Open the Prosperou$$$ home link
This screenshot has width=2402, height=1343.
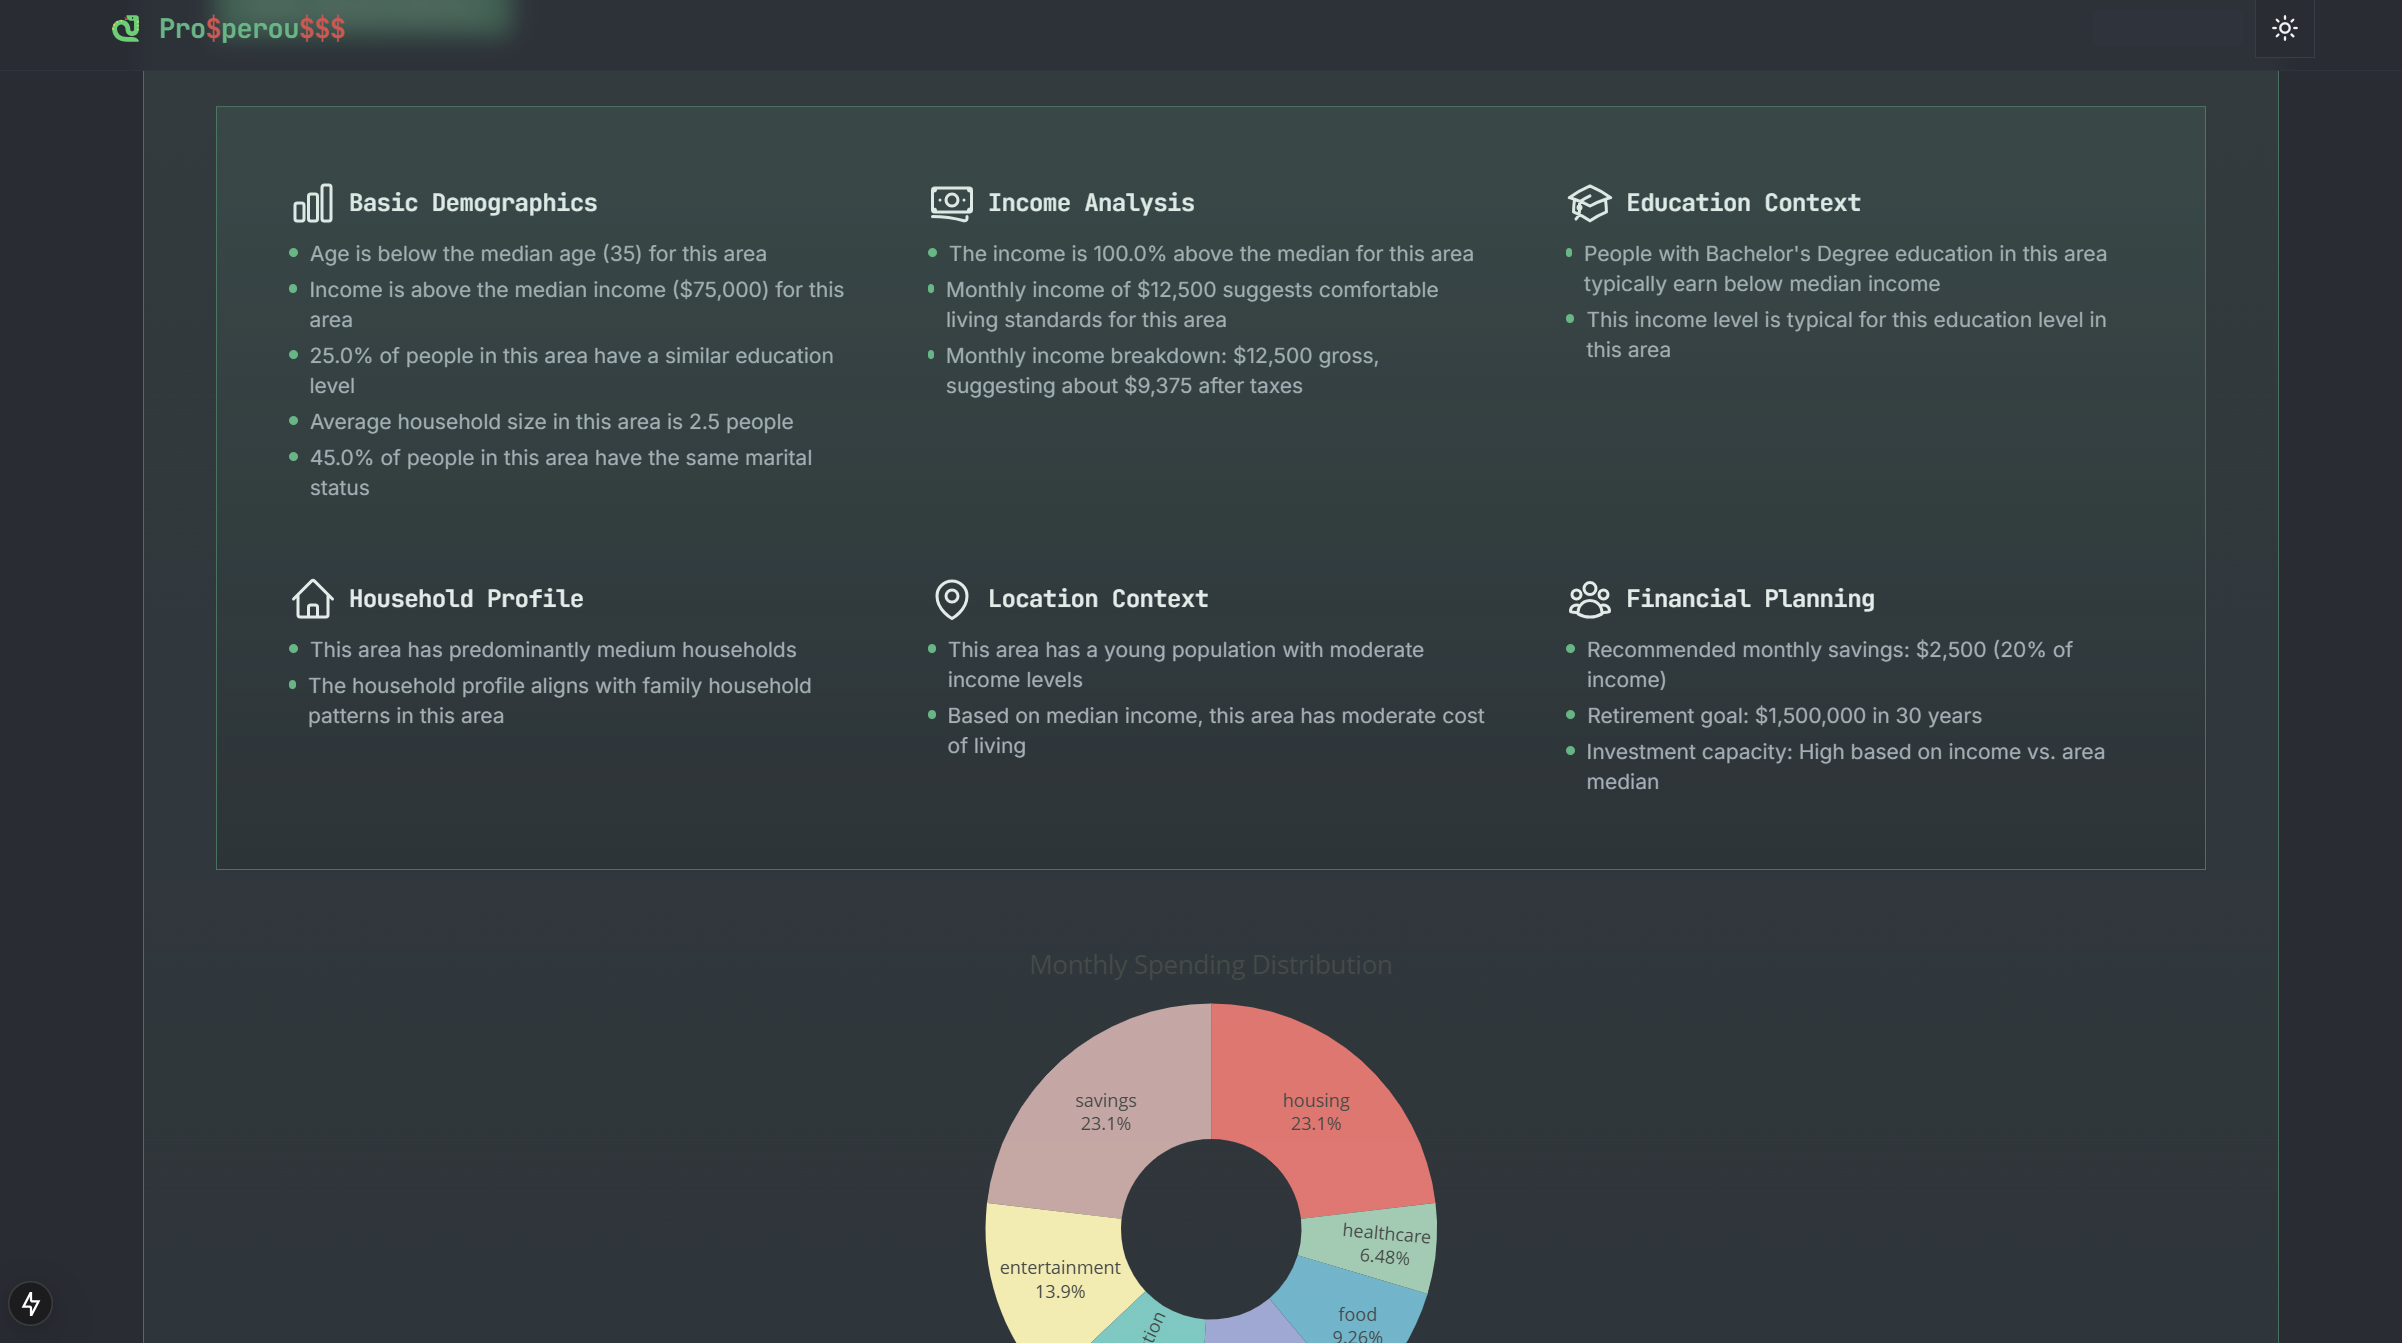(x=252, y=28)
